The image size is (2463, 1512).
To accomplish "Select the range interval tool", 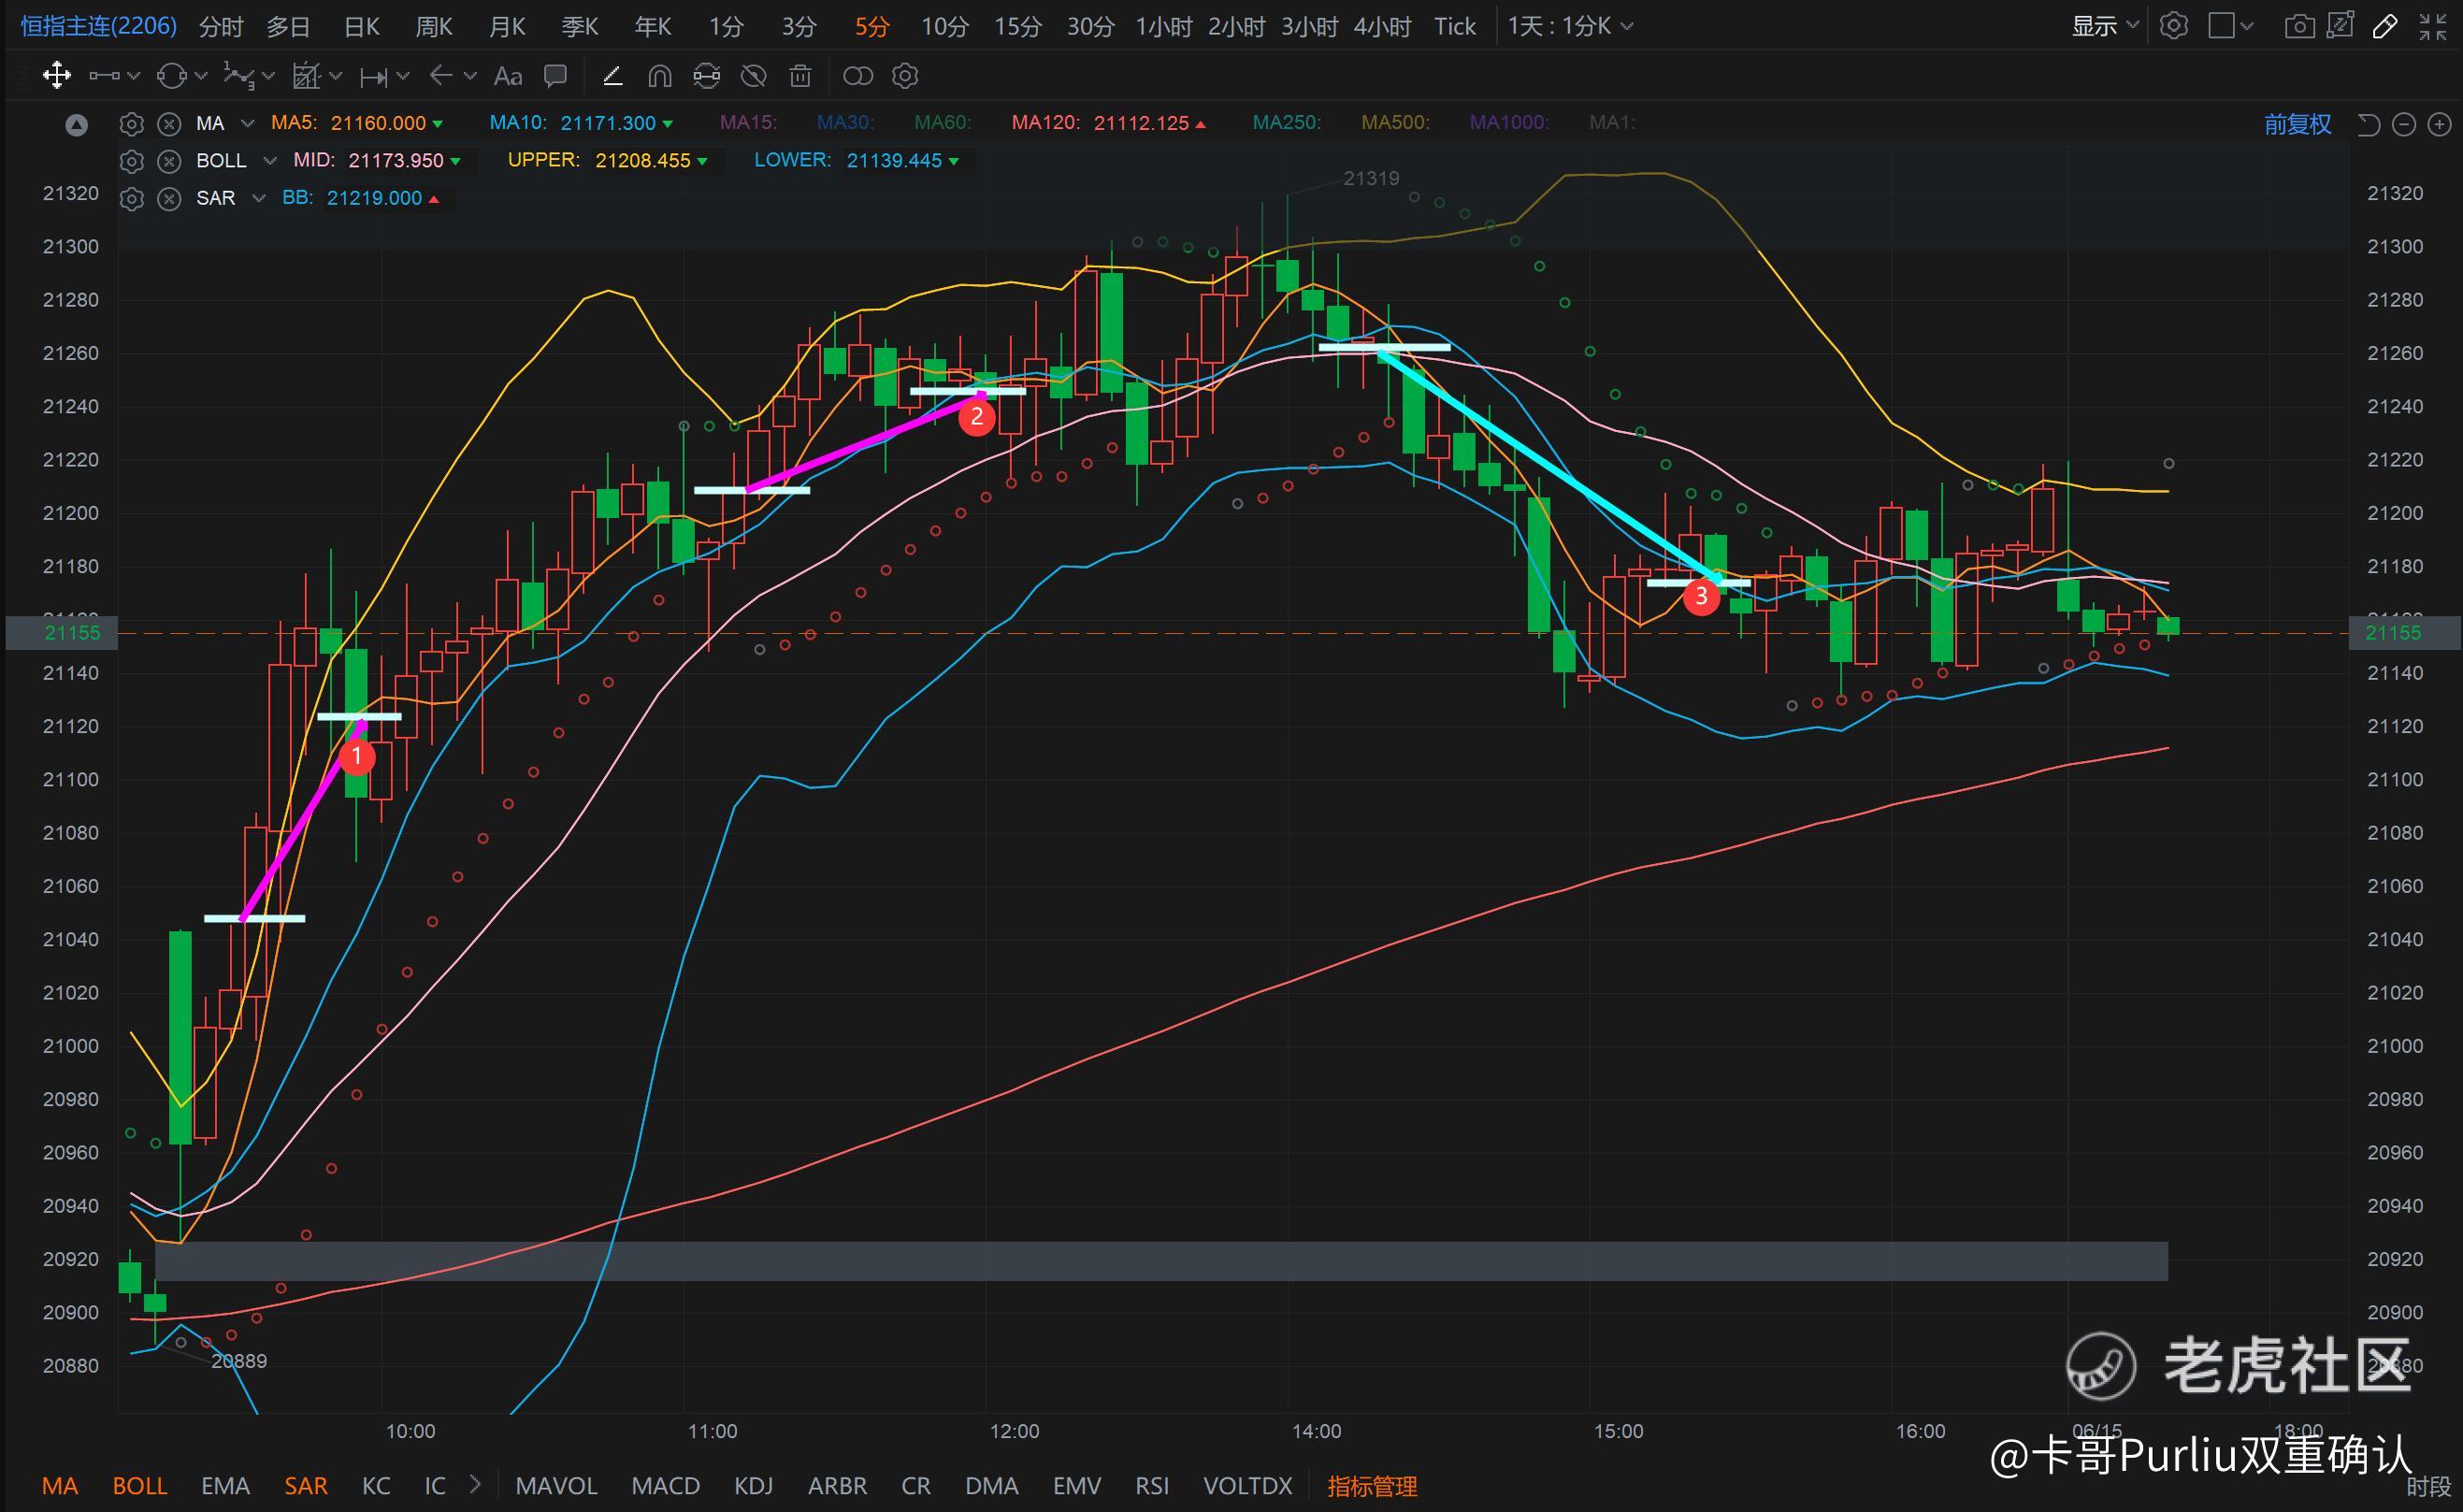I will point(374,76).
